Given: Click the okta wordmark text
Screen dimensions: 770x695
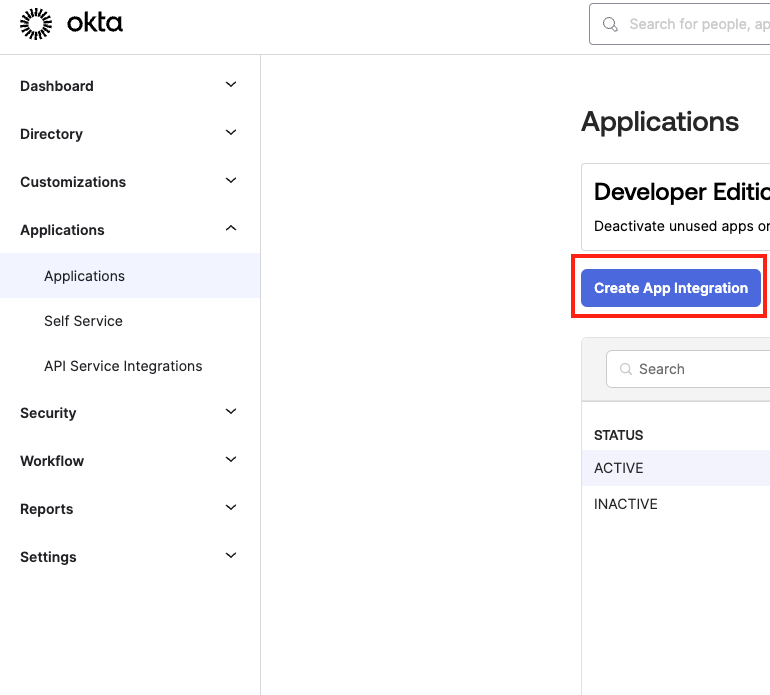Looking at the screenshot, I should [95, 23].
